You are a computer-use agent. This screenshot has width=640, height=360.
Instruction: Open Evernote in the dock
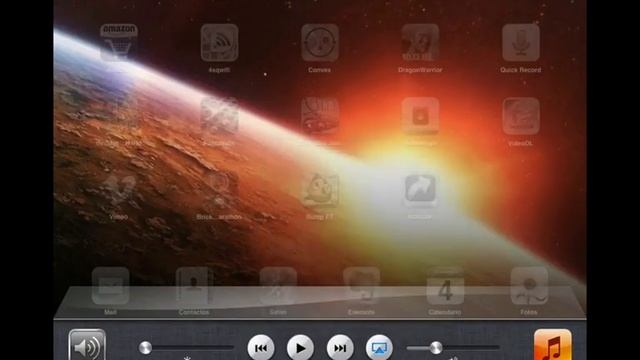point(362,286)
